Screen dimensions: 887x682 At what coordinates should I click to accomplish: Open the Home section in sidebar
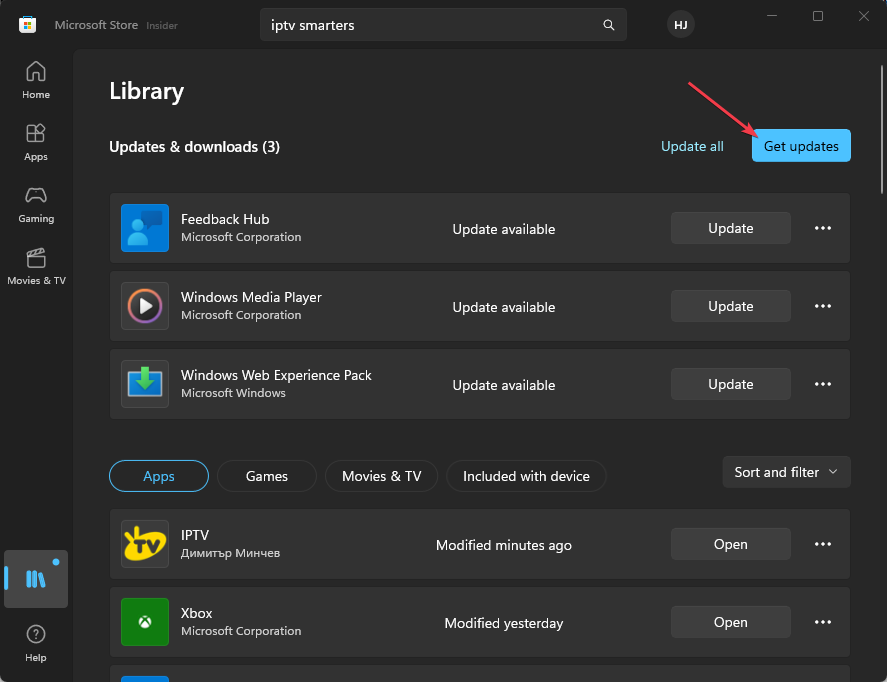(36, 80)
